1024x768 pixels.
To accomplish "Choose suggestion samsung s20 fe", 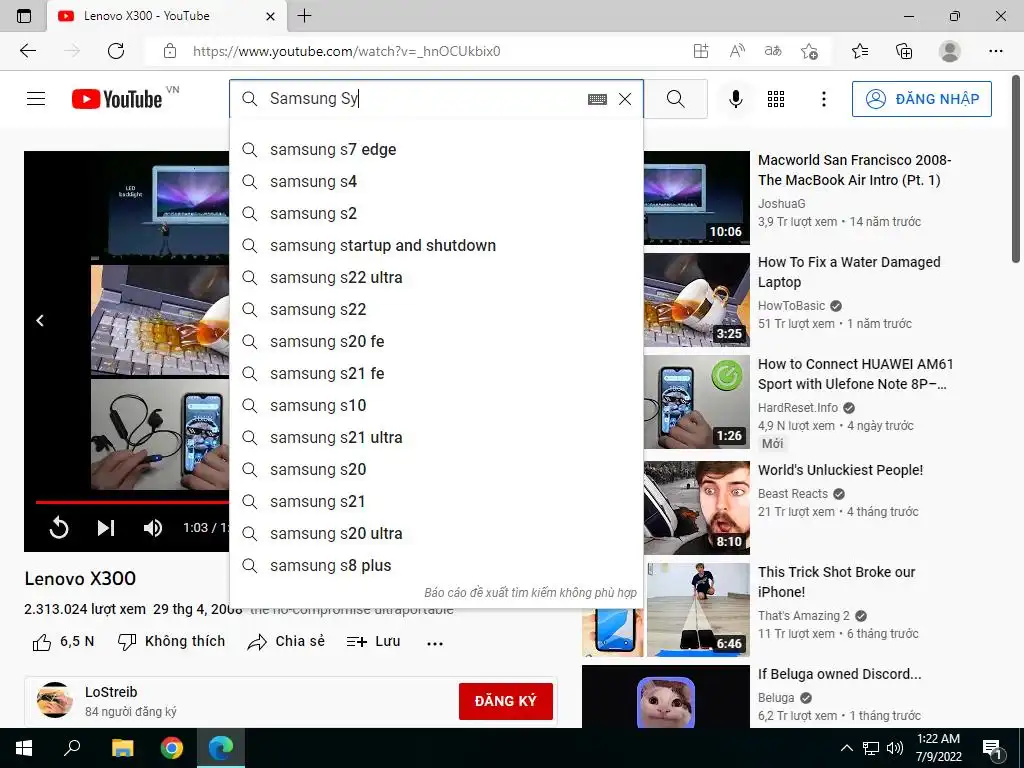I will (436, 342).
